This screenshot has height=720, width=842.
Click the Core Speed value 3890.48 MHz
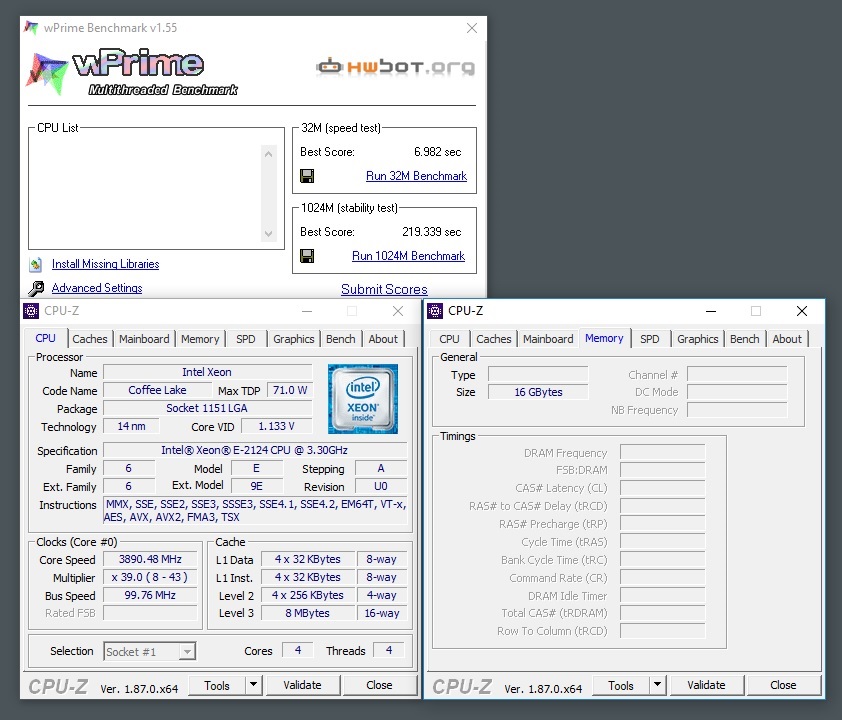tap(150, 559)
